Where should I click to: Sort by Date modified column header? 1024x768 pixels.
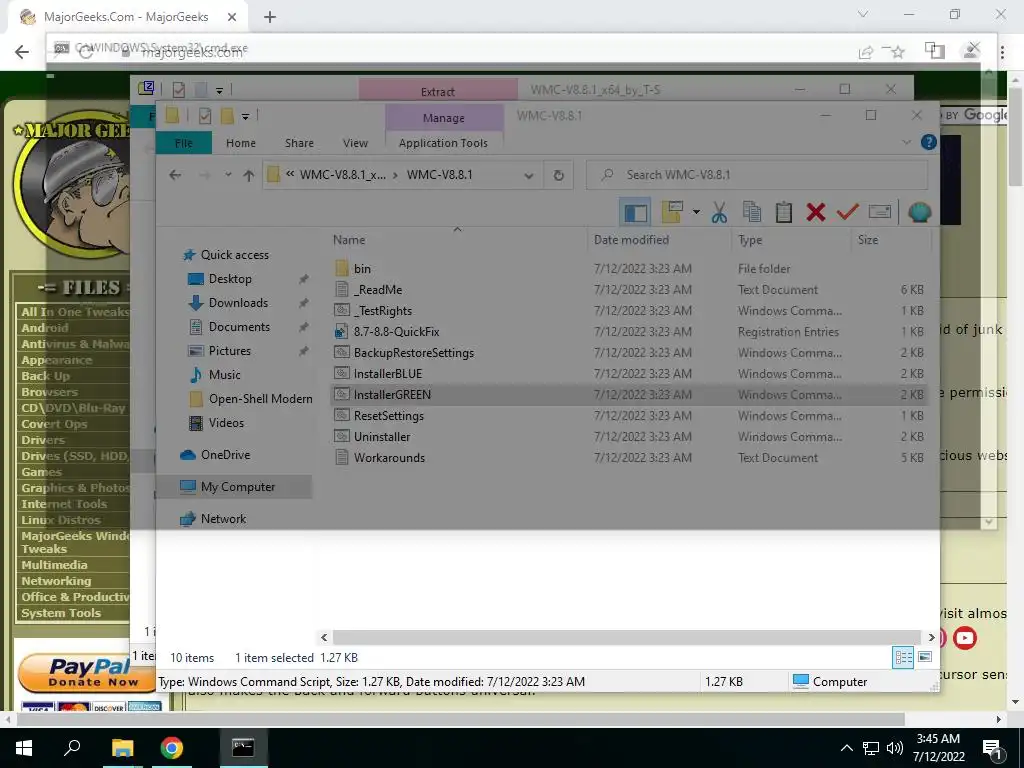coord(632,240)
